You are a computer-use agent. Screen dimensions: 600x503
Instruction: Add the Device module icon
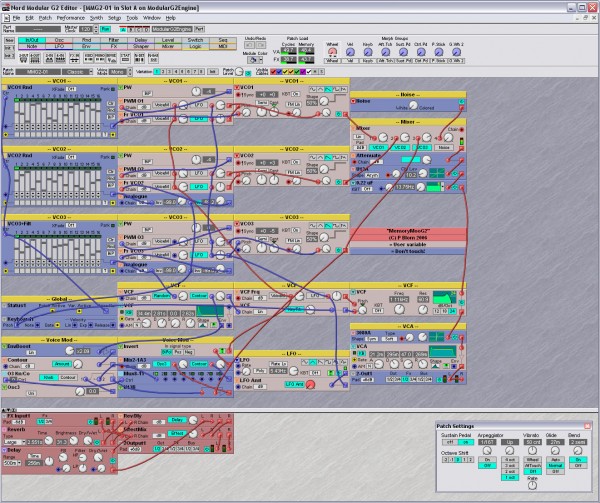coord(111,58)
